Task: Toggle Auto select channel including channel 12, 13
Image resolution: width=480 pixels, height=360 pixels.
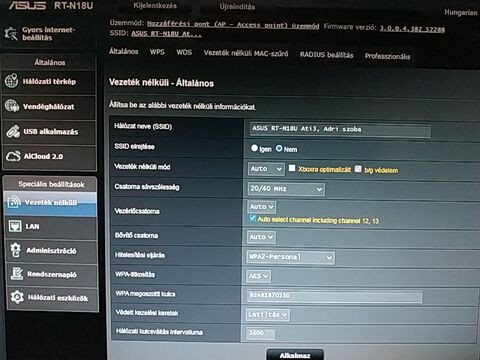Action: (252, 219)
